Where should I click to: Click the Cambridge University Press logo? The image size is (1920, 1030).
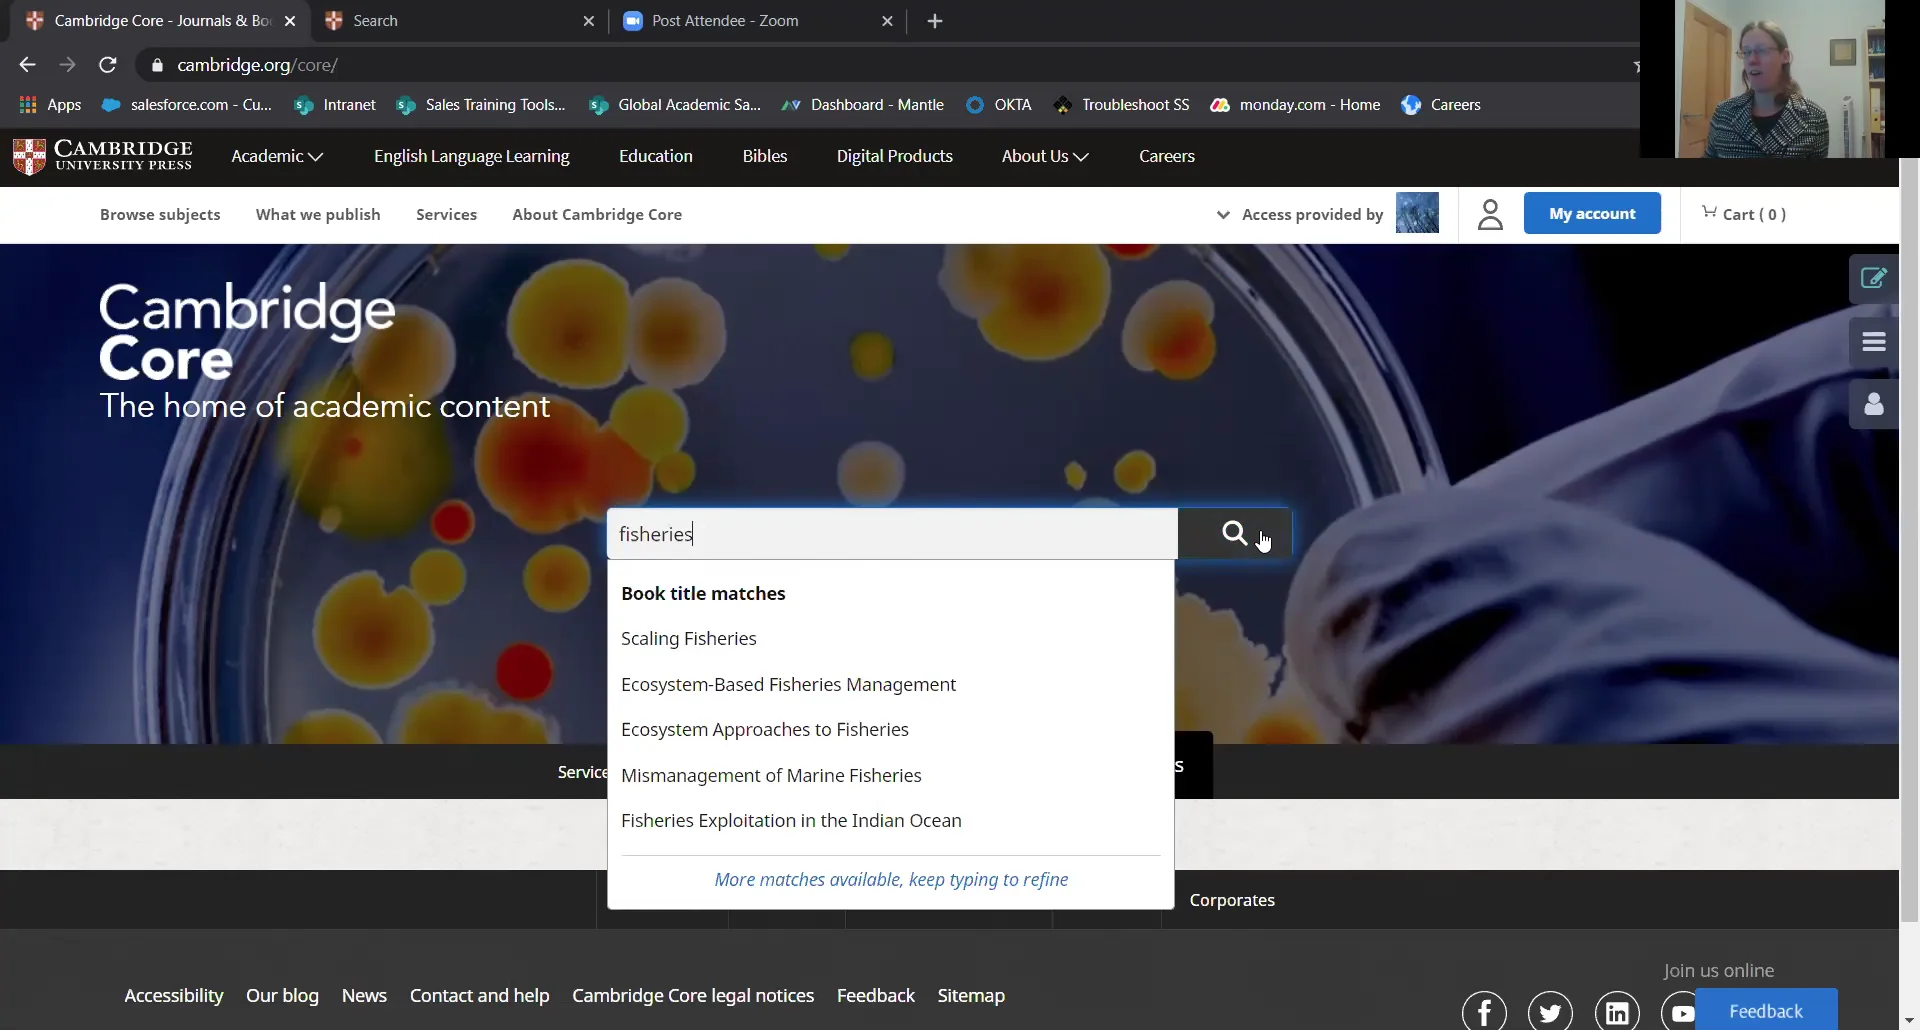tap(102, 156)
